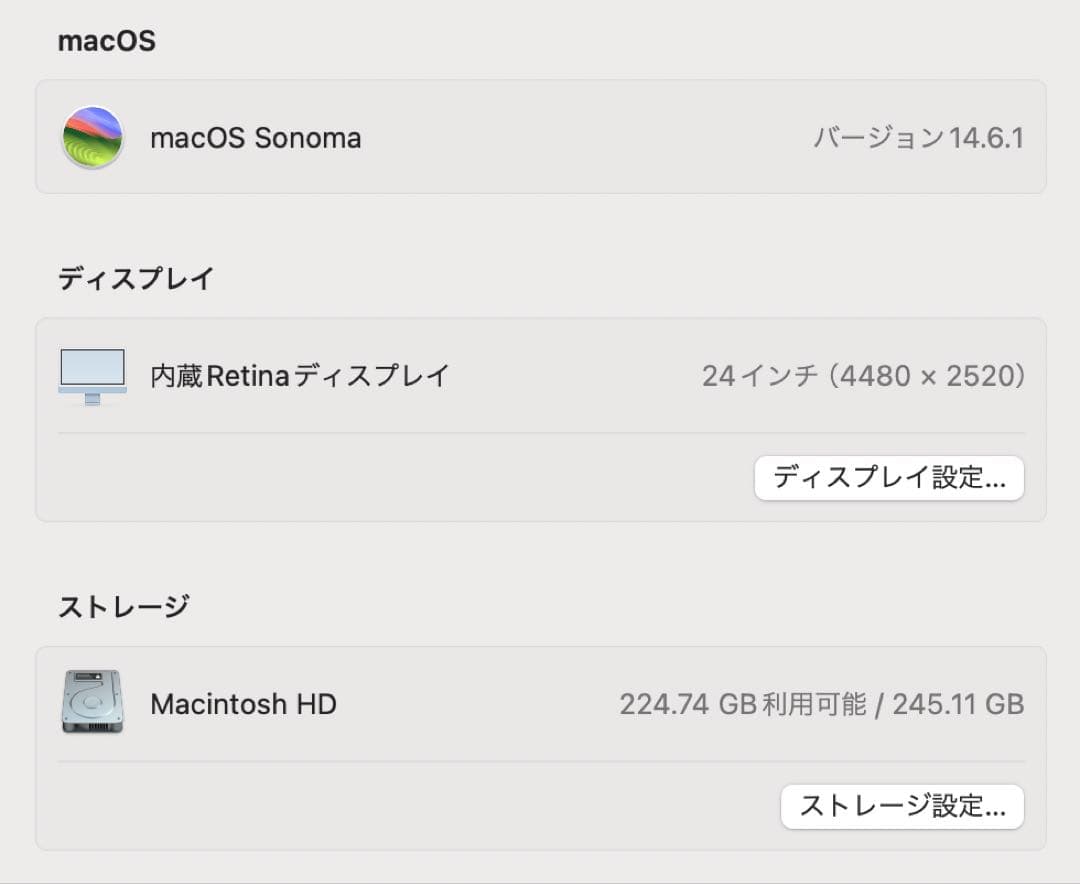Image resolution: width=1080 pixels, height=884 pixels.
Task: Click the 利用可能 text in storage row
Action: (814, 704)
